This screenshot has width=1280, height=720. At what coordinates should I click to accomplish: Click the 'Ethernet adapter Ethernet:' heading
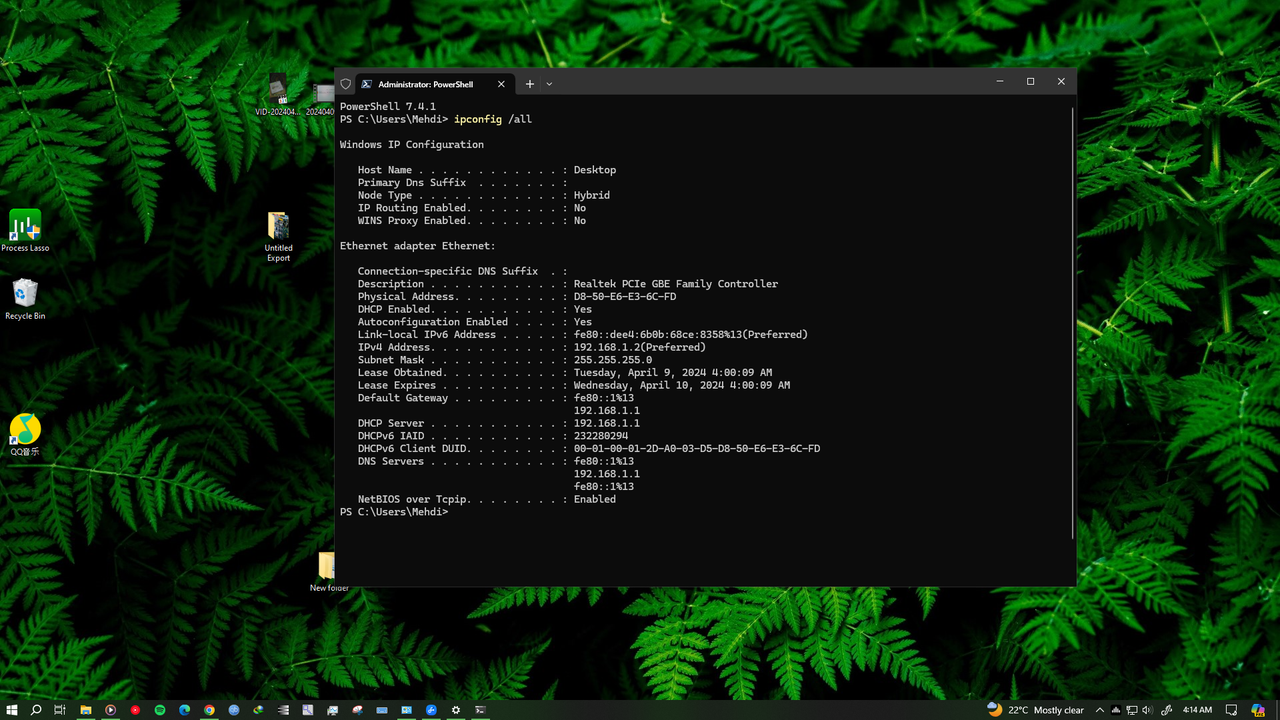point(418,246)
